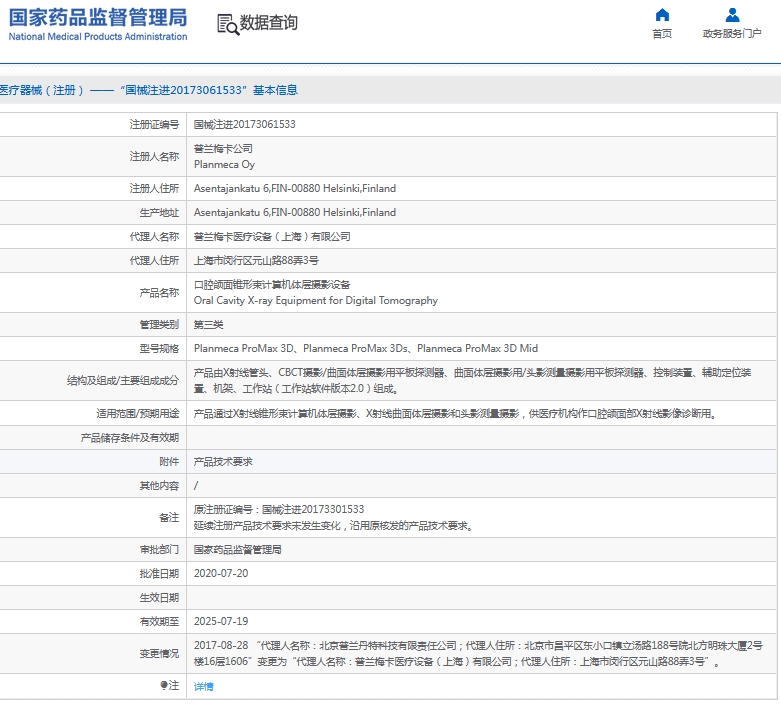Click the 第三类 management category value
This screenshot has width=781, height=706.
click(208, 325)
